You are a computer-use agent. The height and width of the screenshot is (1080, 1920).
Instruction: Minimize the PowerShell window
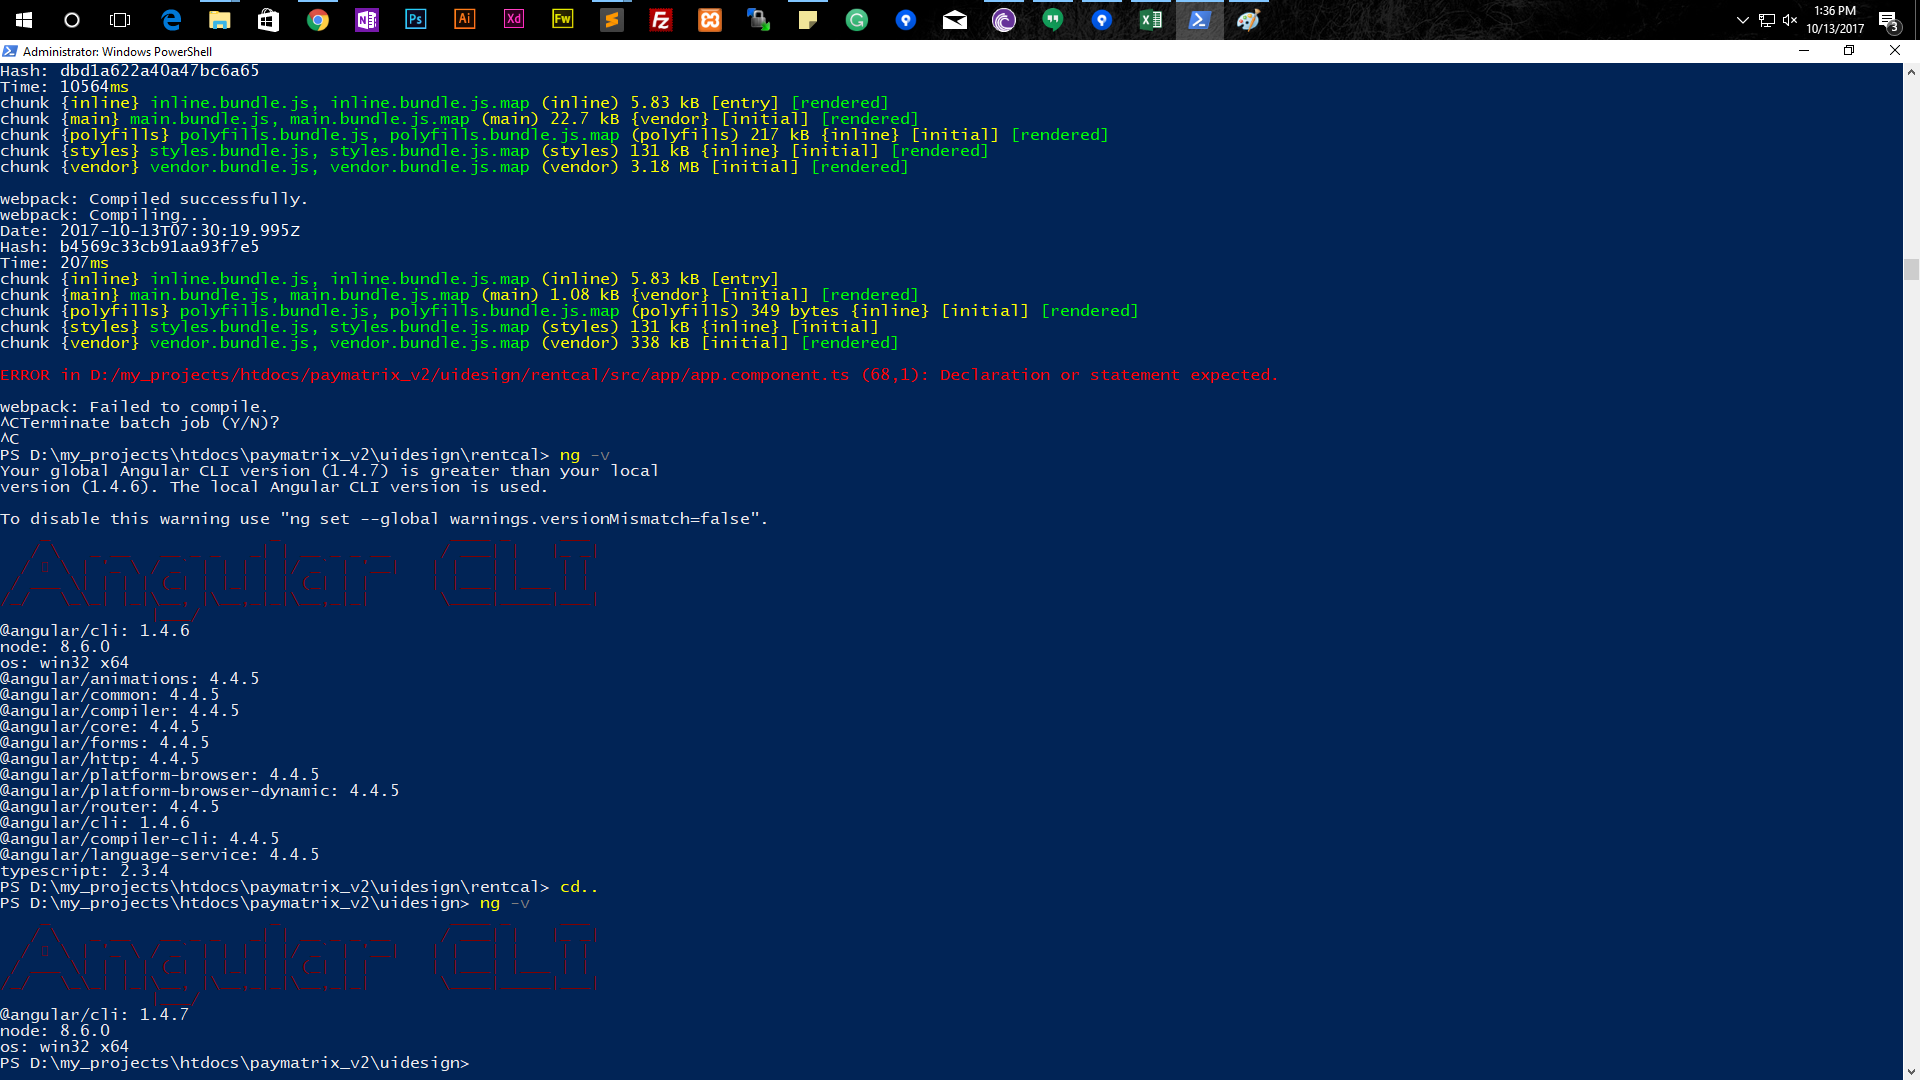pyautogui.click(x=1804, y=51)
